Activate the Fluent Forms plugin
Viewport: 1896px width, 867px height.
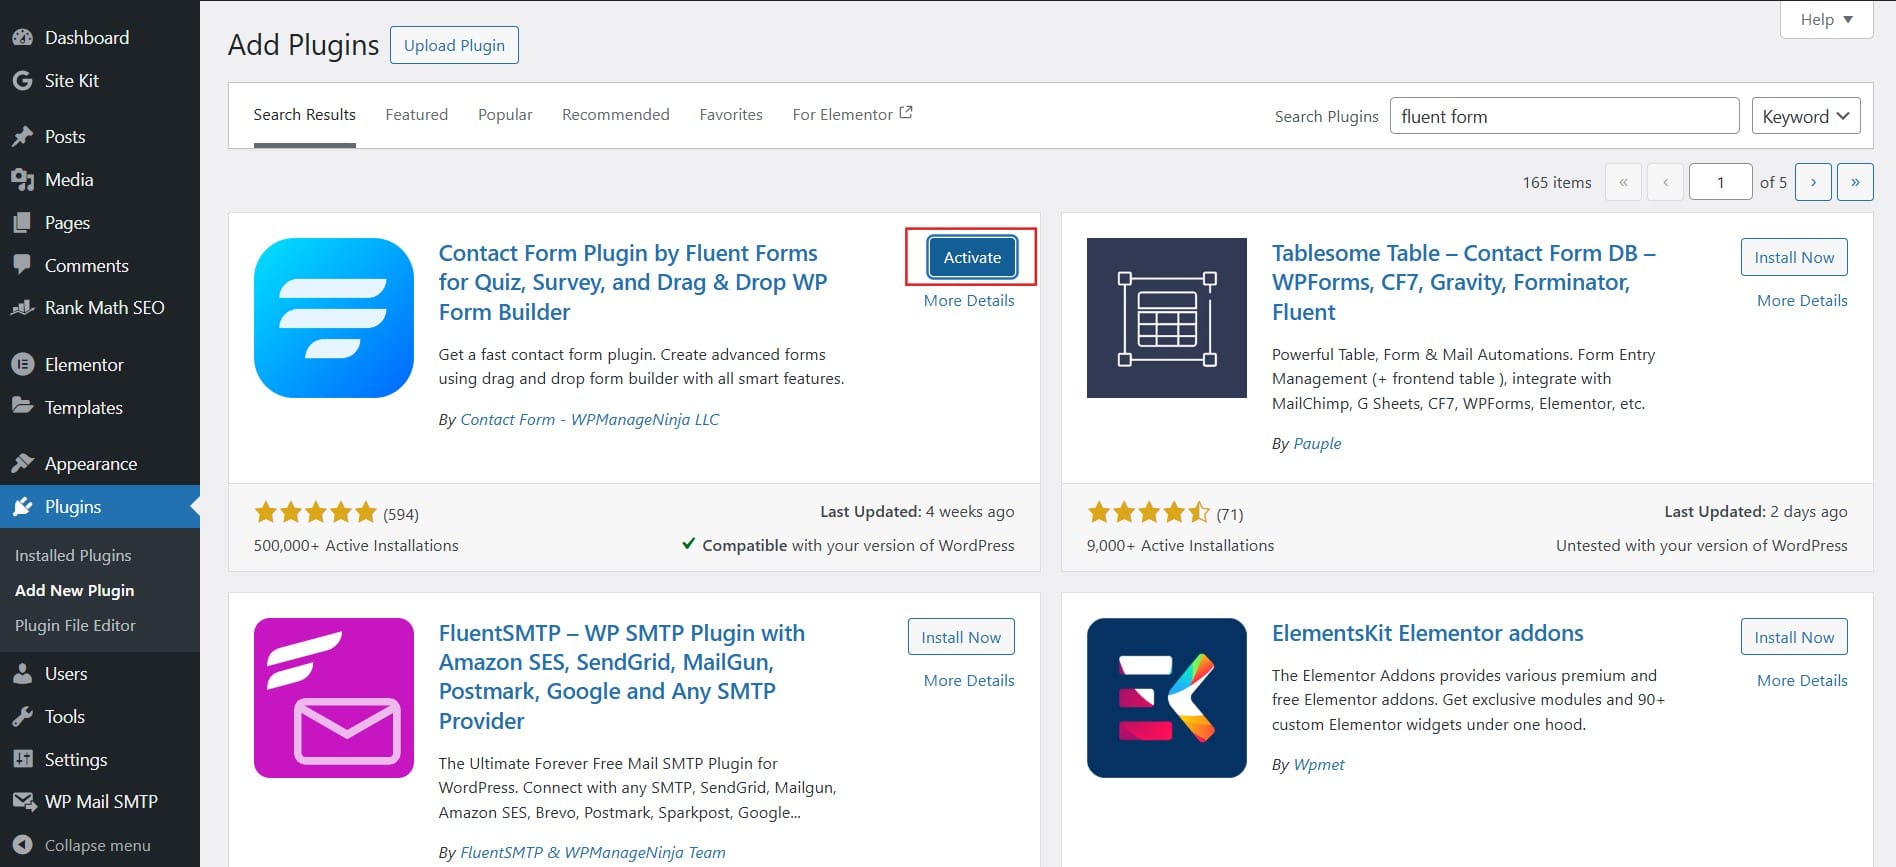click(972, 257)
